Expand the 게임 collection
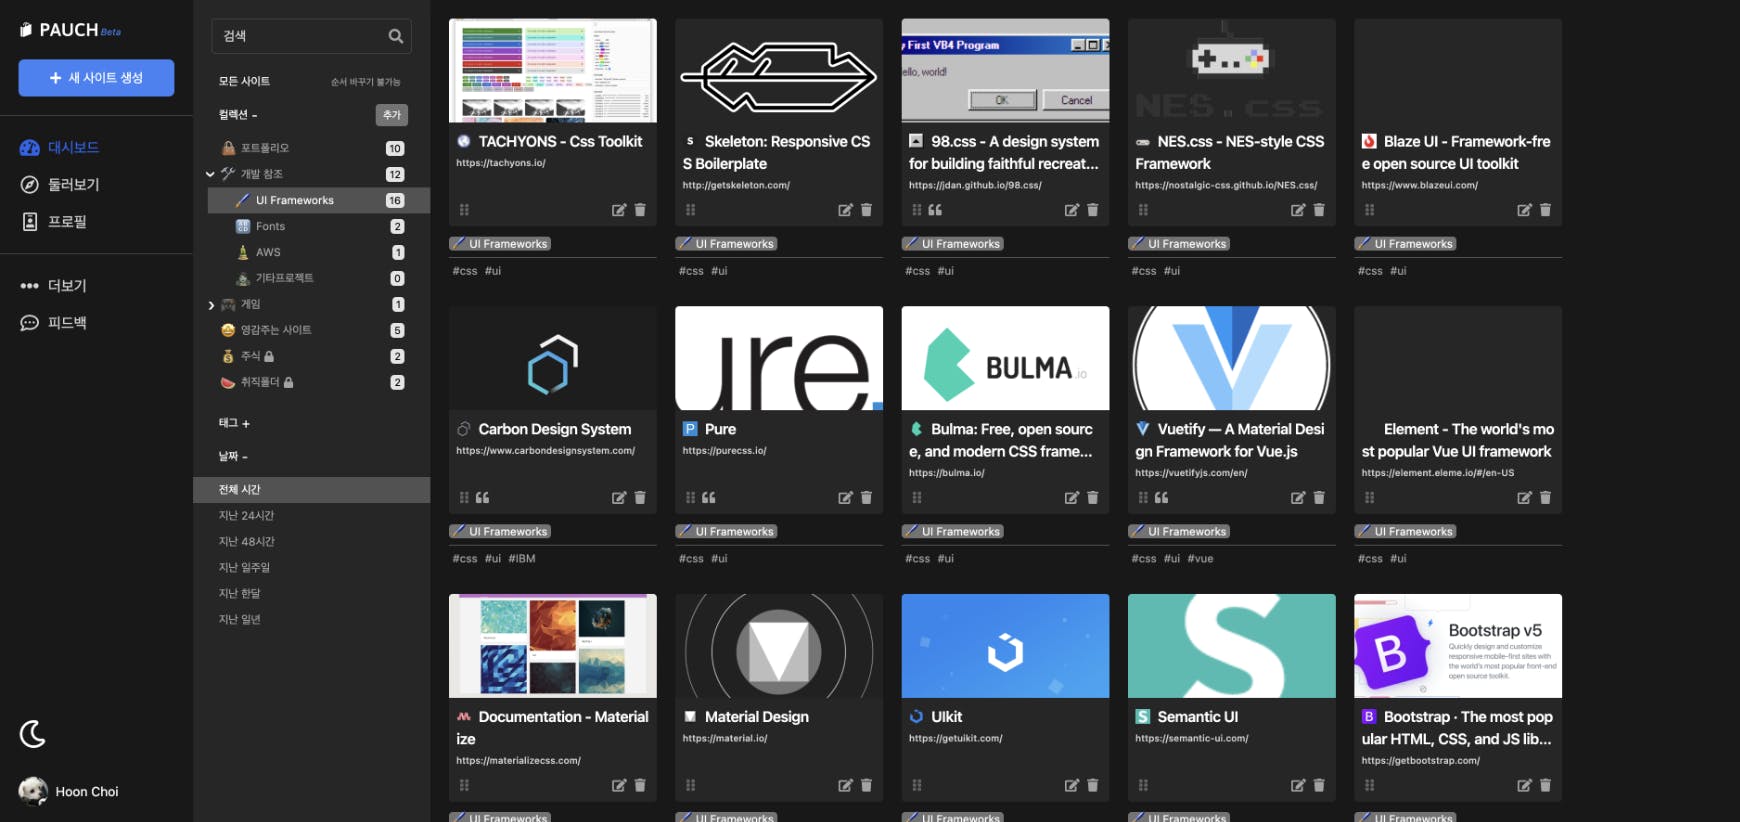This screenshot has height=822, width=1740. pos(211,305)
